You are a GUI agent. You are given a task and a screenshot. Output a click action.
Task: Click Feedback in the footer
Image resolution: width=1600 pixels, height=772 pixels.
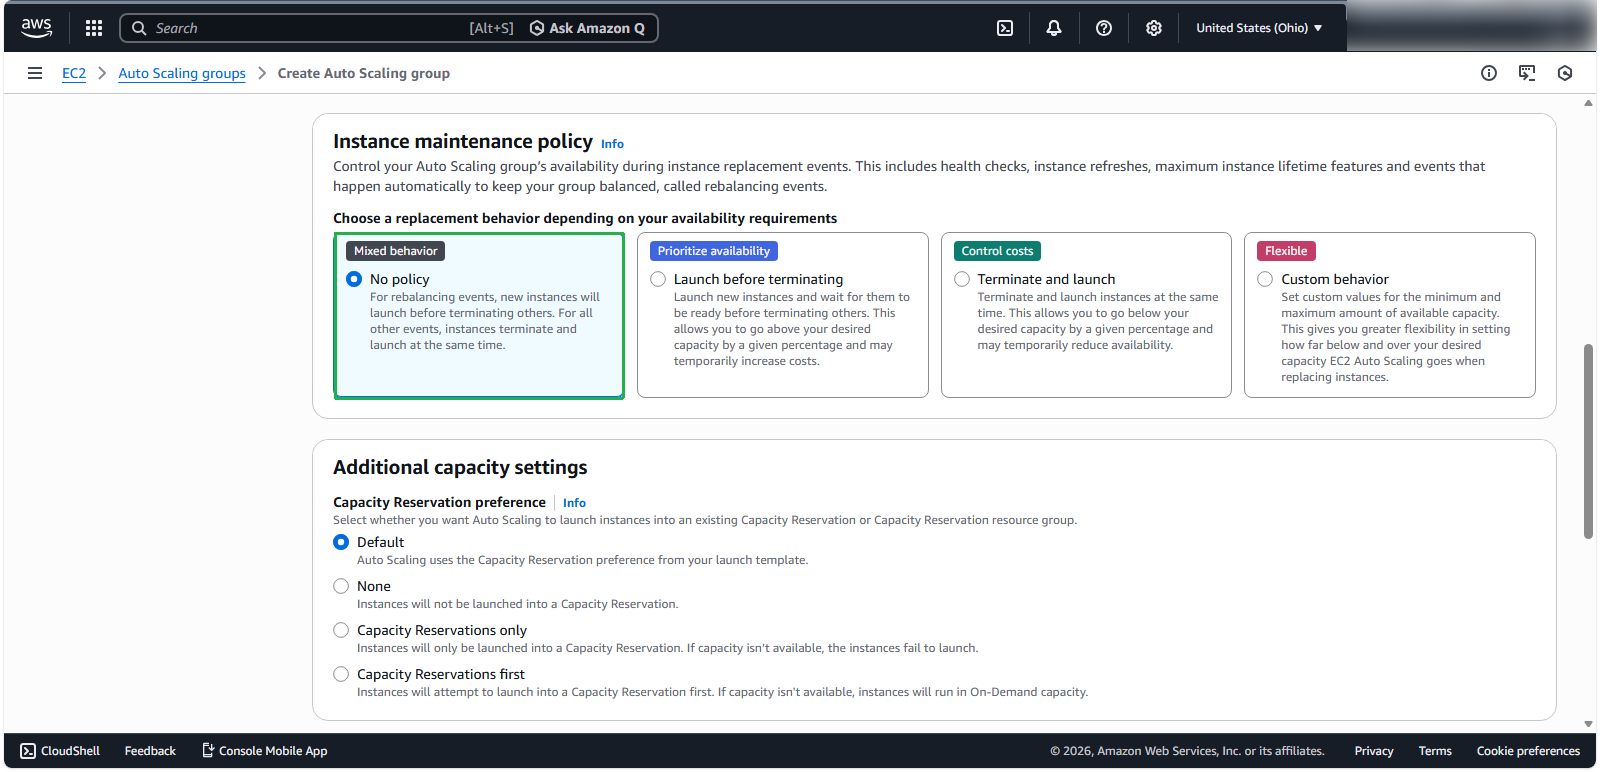click(x=150, y=751)
